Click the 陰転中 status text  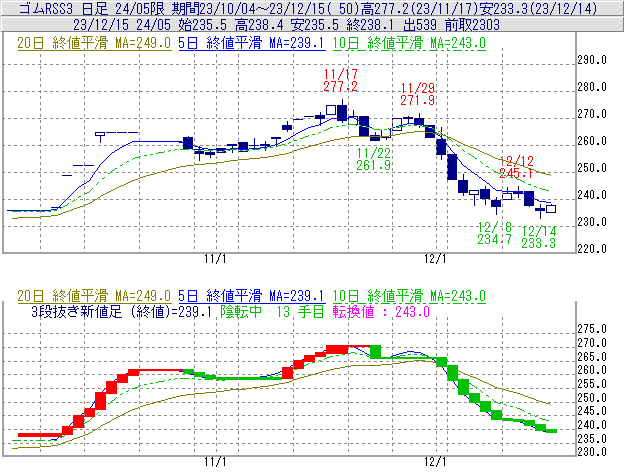pyautogui.click(x=241, y=312)
